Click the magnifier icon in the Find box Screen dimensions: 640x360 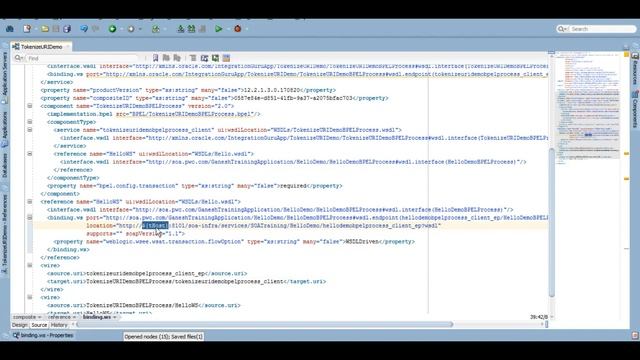[18, 58]
